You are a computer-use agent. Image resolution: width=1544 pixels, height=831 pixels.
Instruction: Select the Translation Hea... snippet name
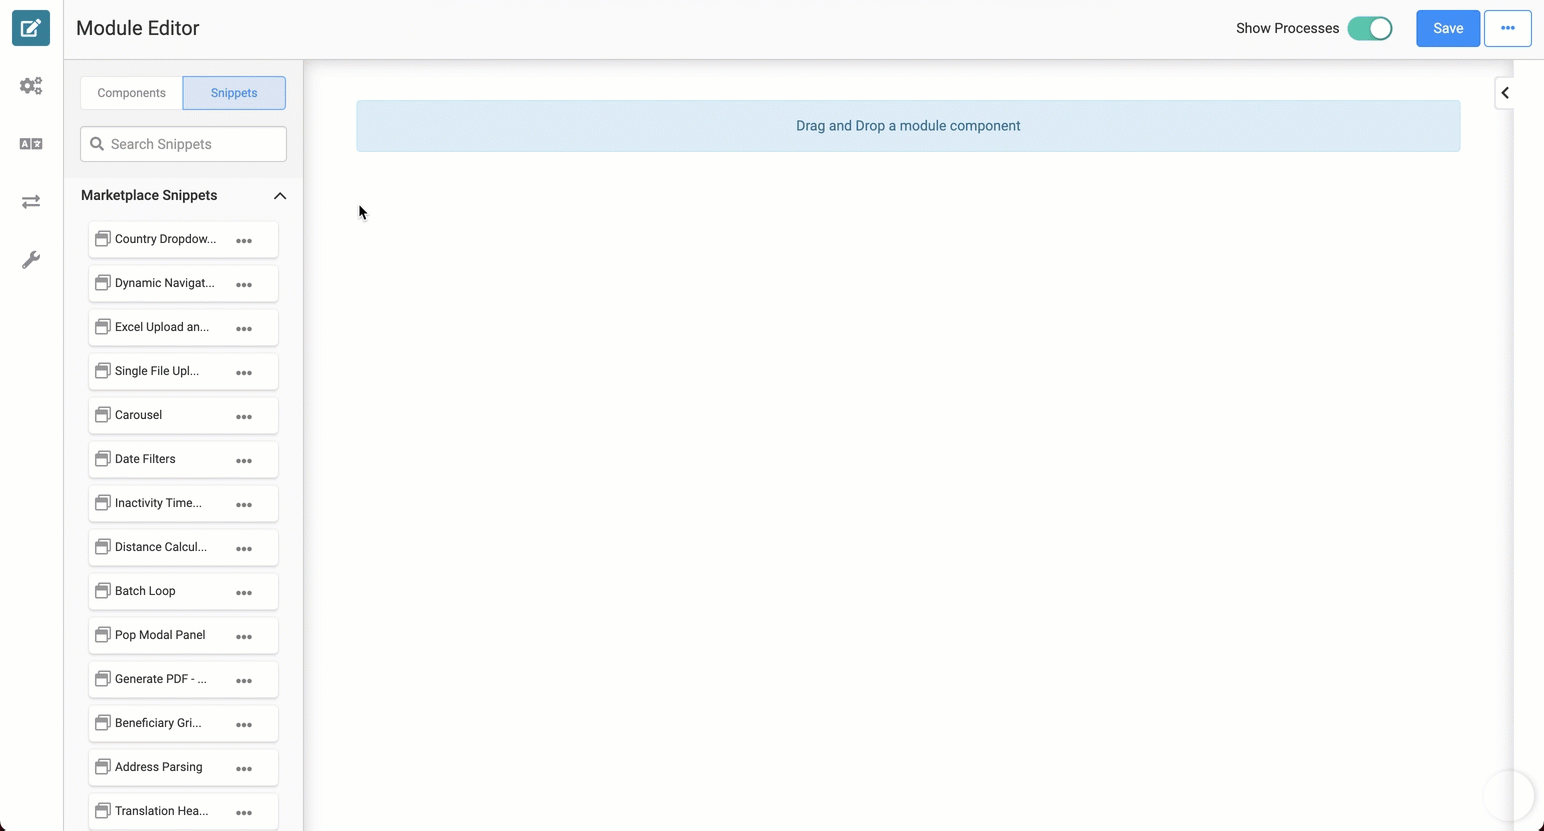point(162,811)
